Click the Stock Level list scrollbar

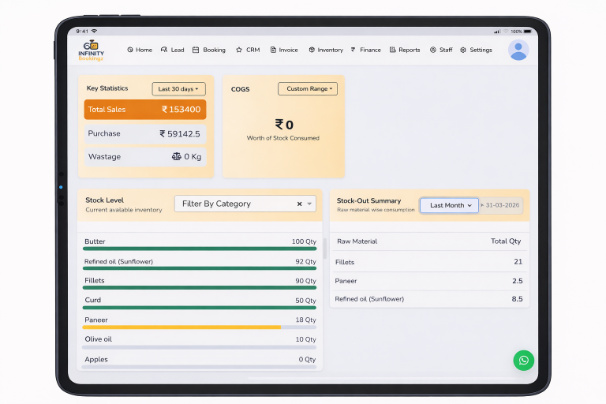[x=325, y=248]
